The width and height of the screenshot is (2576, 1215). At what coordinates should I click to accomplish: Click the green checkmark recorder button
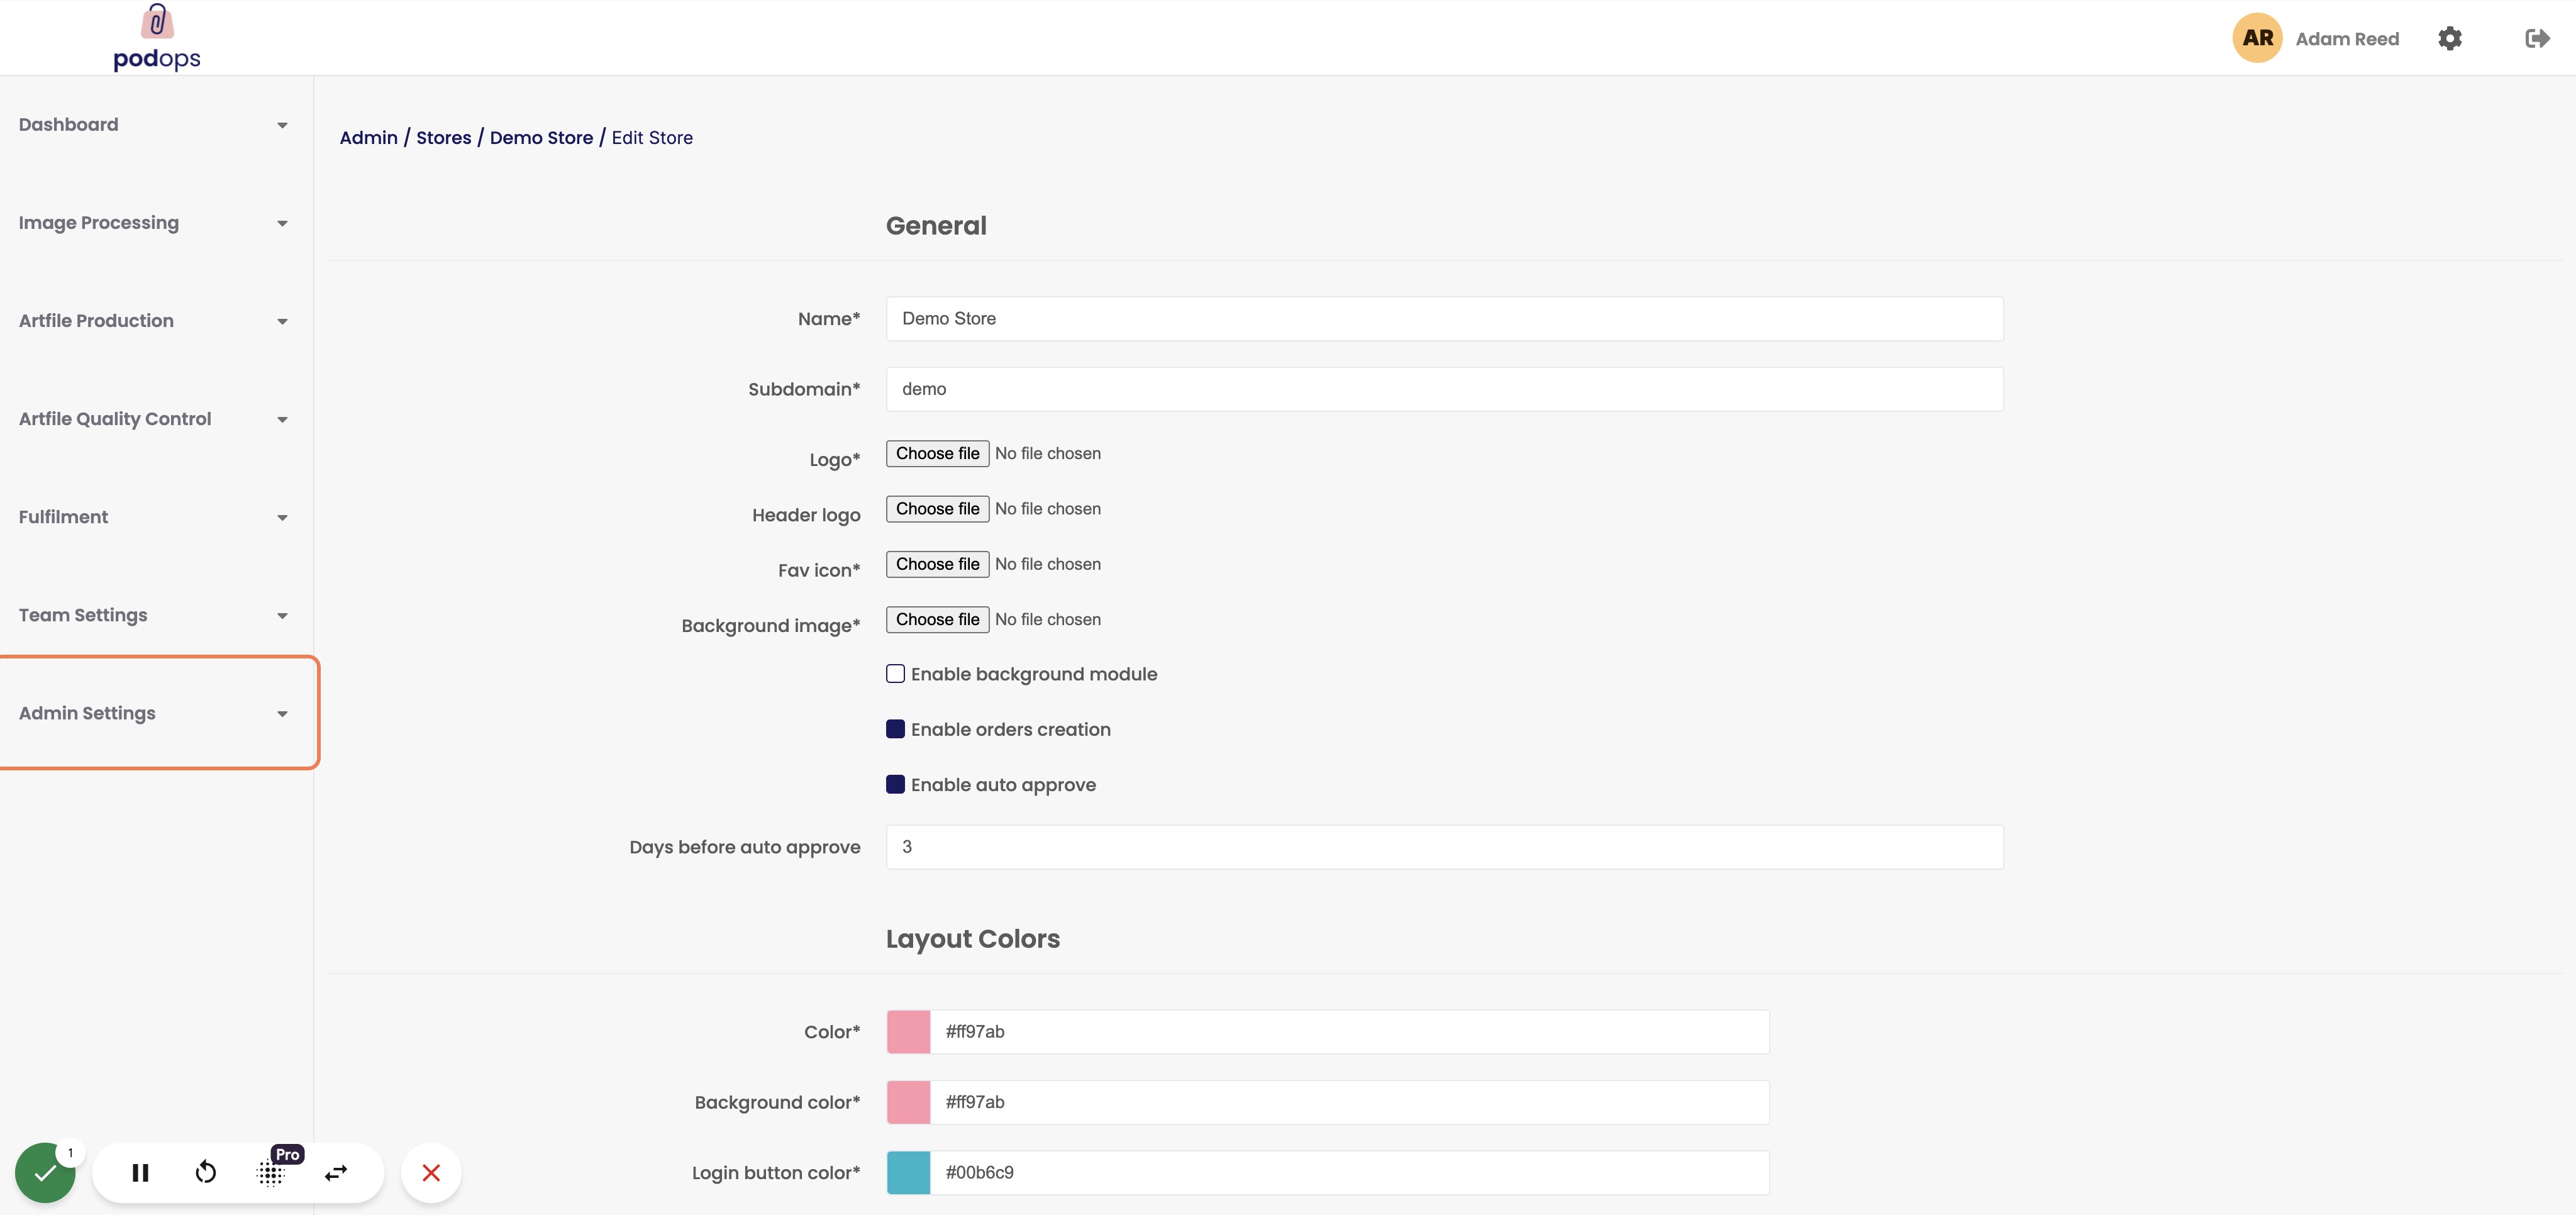pos(45,1172)
